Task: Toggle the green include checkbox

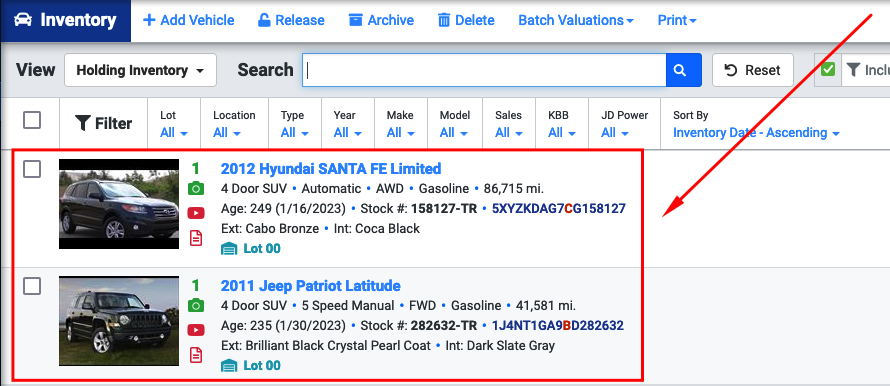Action: (828, 70)
